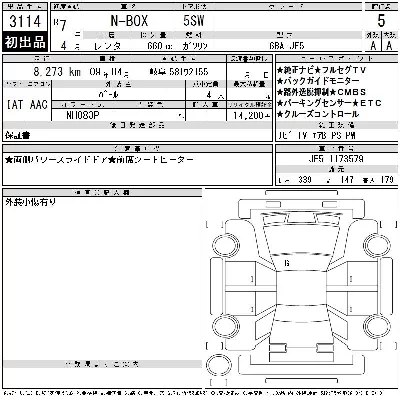The width and height of the screenshot is (400, 400).
Task: Click the レンタ usage history text
Action: point(107,46)
